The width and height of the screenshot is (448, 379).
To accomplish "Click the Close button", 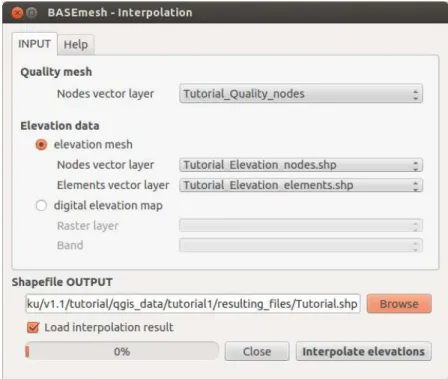I will coord(257,351).
